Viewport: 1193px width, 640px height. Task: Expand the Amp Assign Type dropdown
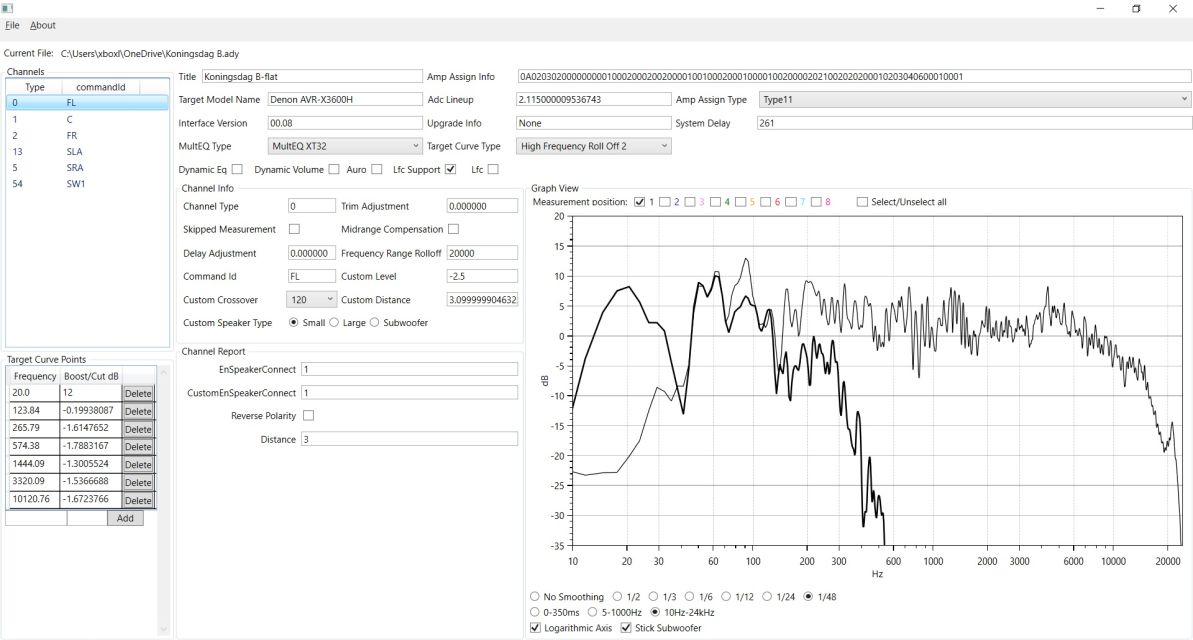point(974,100)
